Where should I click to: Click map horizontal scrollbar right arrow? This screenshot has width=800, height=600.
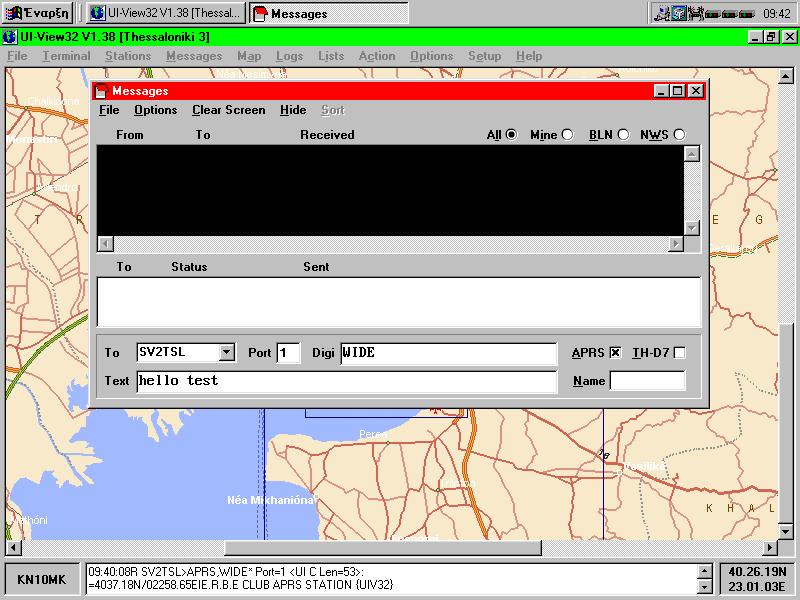(x=769, y=548)
